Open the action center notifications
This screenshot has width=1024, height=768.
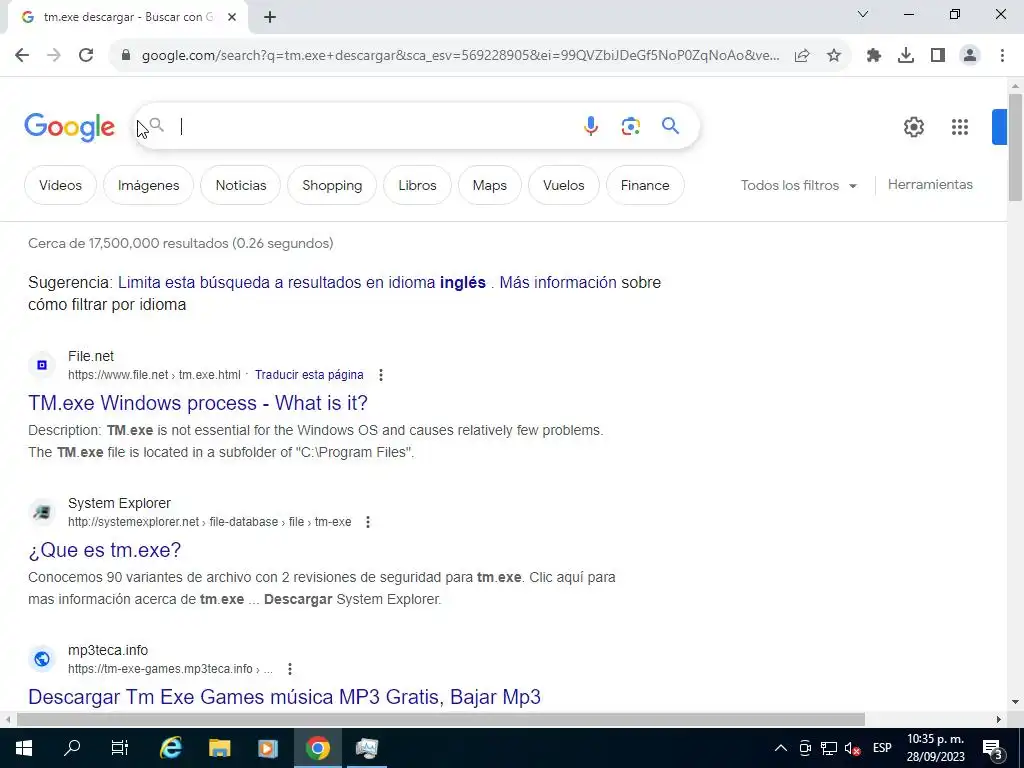click(993, 748)
